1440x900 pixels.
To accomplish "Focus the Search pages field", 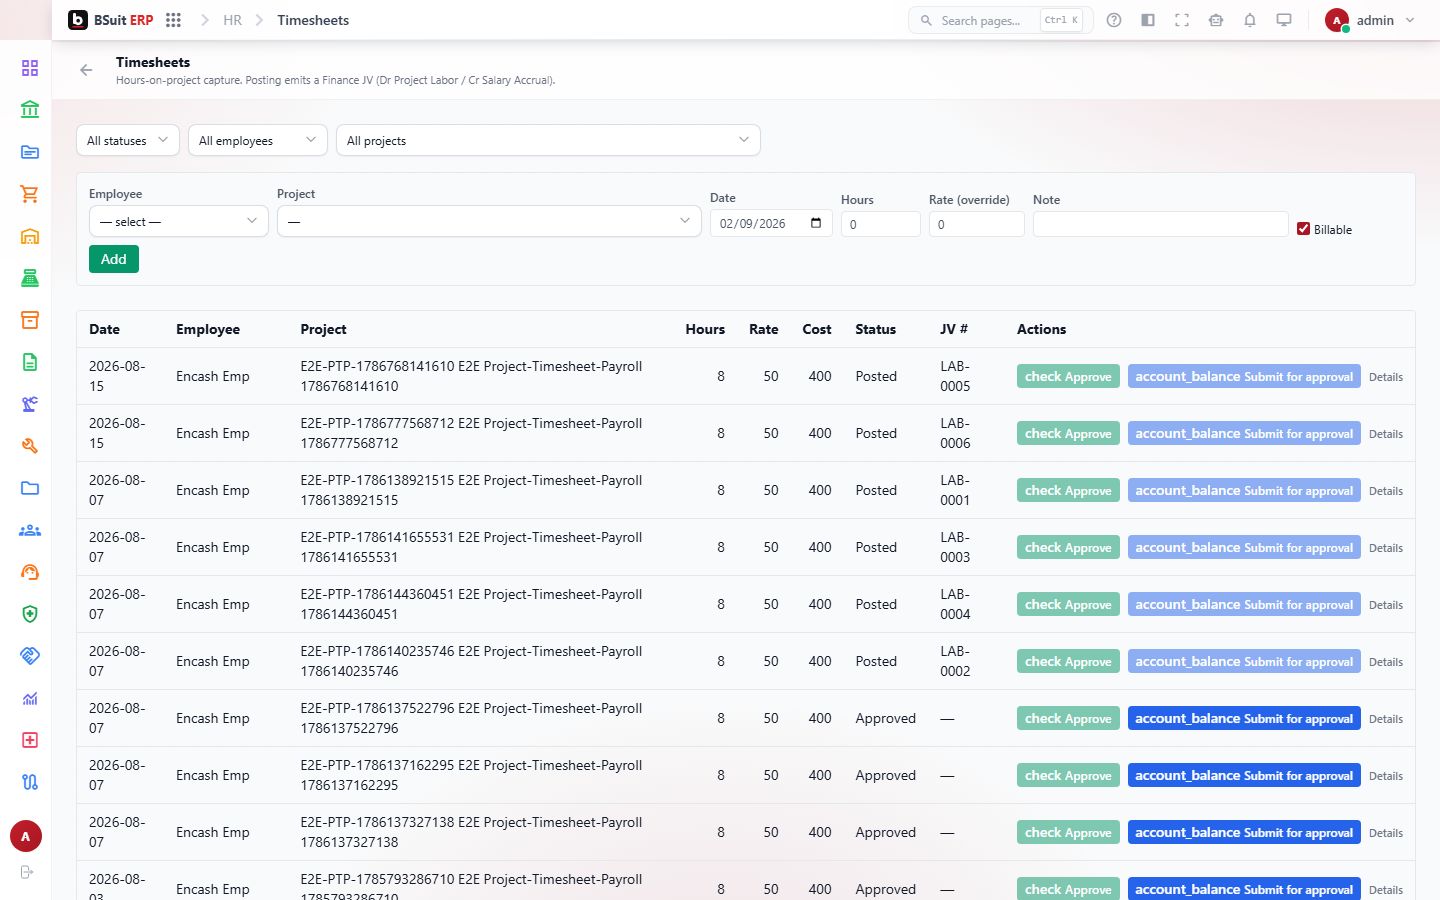I will 1000,20.
